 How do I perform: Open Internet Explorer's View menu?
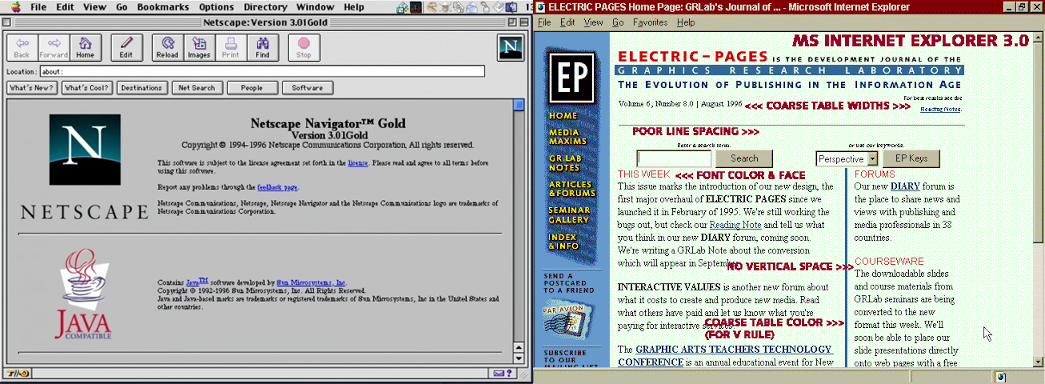pos(593,22)
